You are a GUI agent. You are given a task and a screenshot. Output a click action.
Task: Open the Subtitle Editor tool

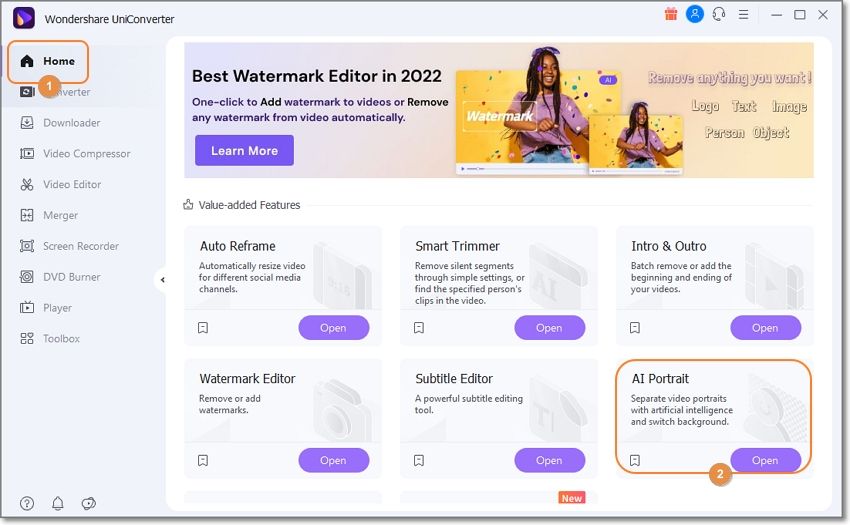(549, 460)
